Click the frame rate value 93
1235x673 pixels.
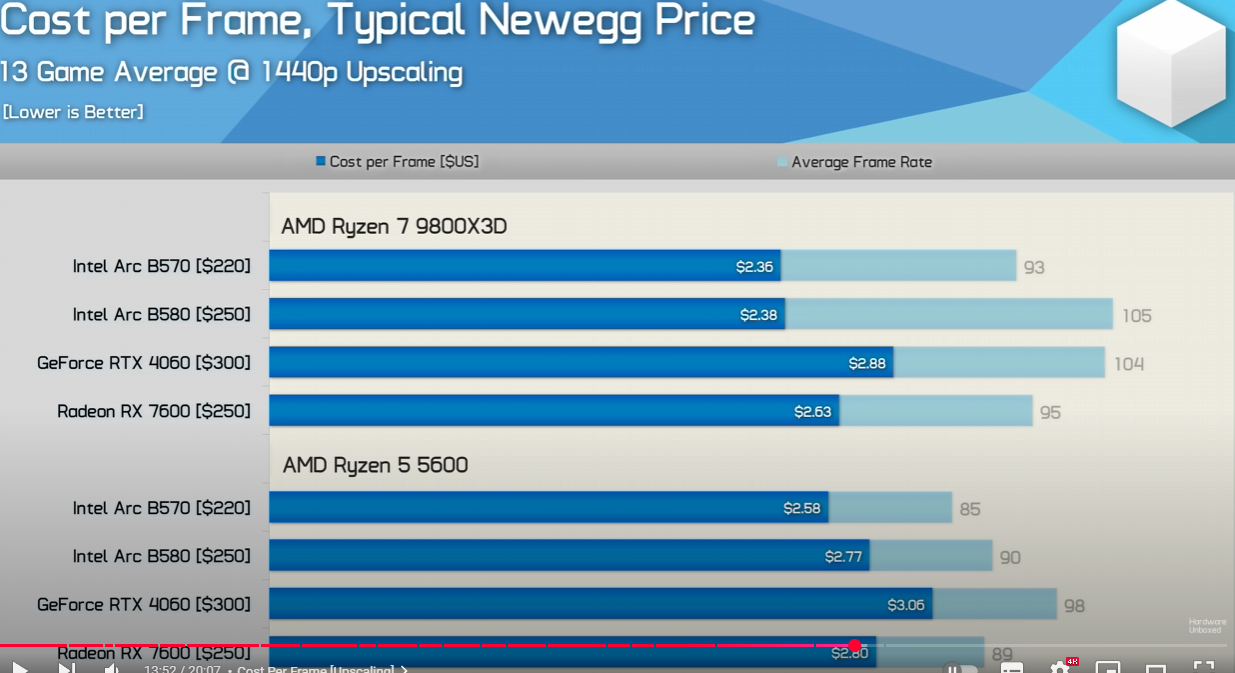click(1034, 268)
